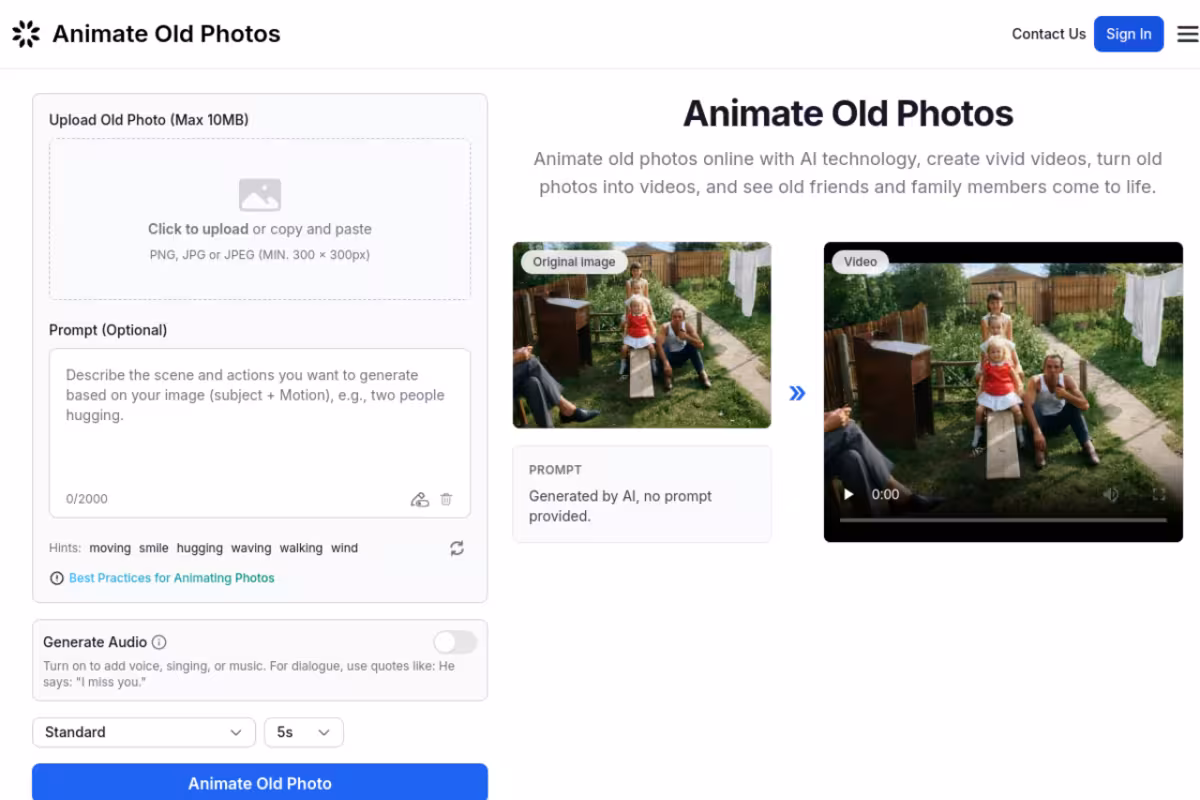Open the hamburger menu
Screen dimensions: 1200x800
tap(1187, 34)
